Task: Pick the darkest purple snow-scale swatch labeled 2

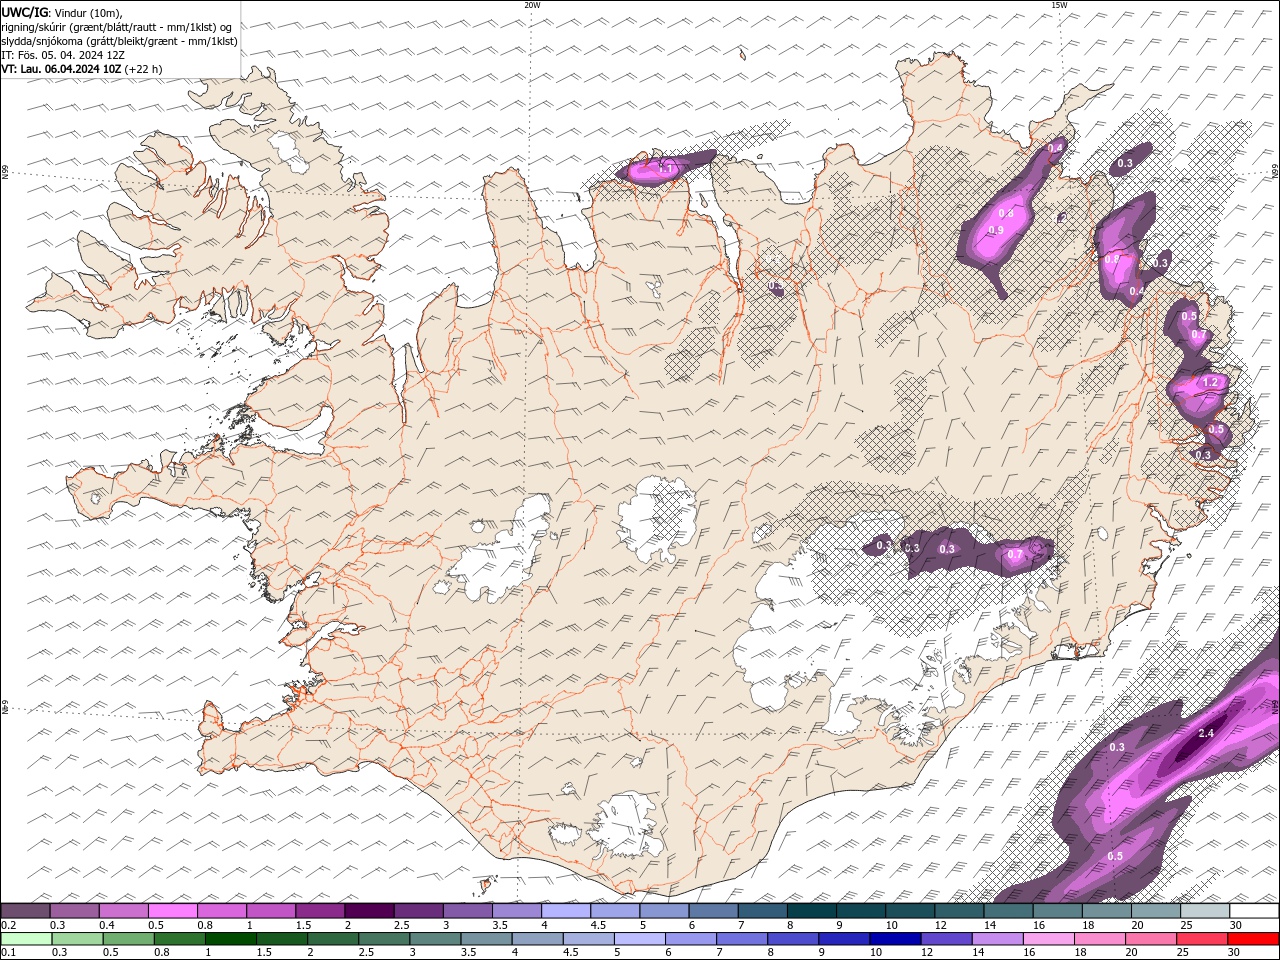Action: (x=370, y=911)
